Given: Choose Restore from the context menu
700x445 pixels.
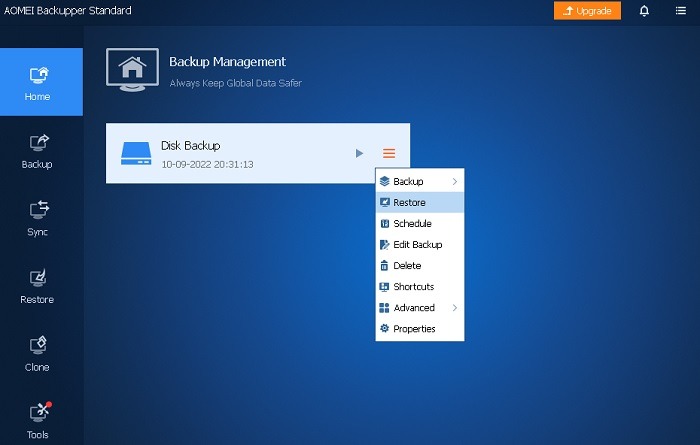Looking at the screenshot, I should pyautogui.click(x=420, y=202).
